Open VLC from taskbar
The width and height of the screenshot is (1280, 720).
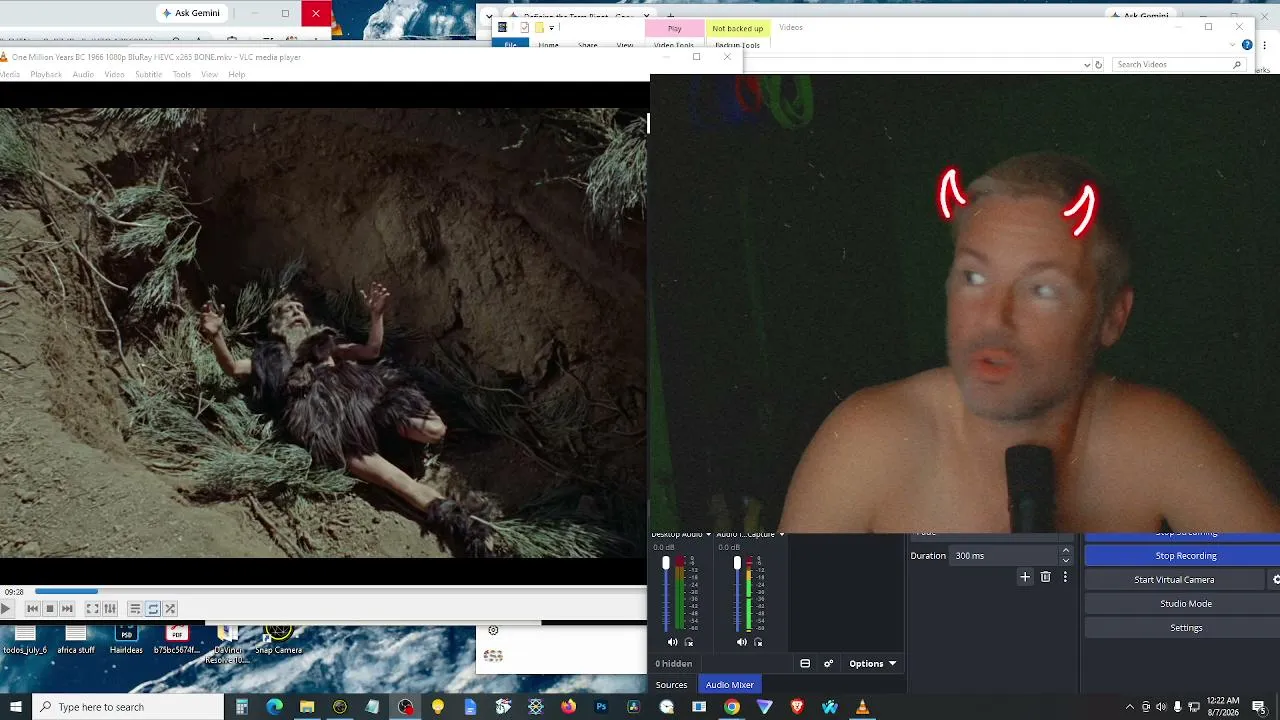pos(862,707)
